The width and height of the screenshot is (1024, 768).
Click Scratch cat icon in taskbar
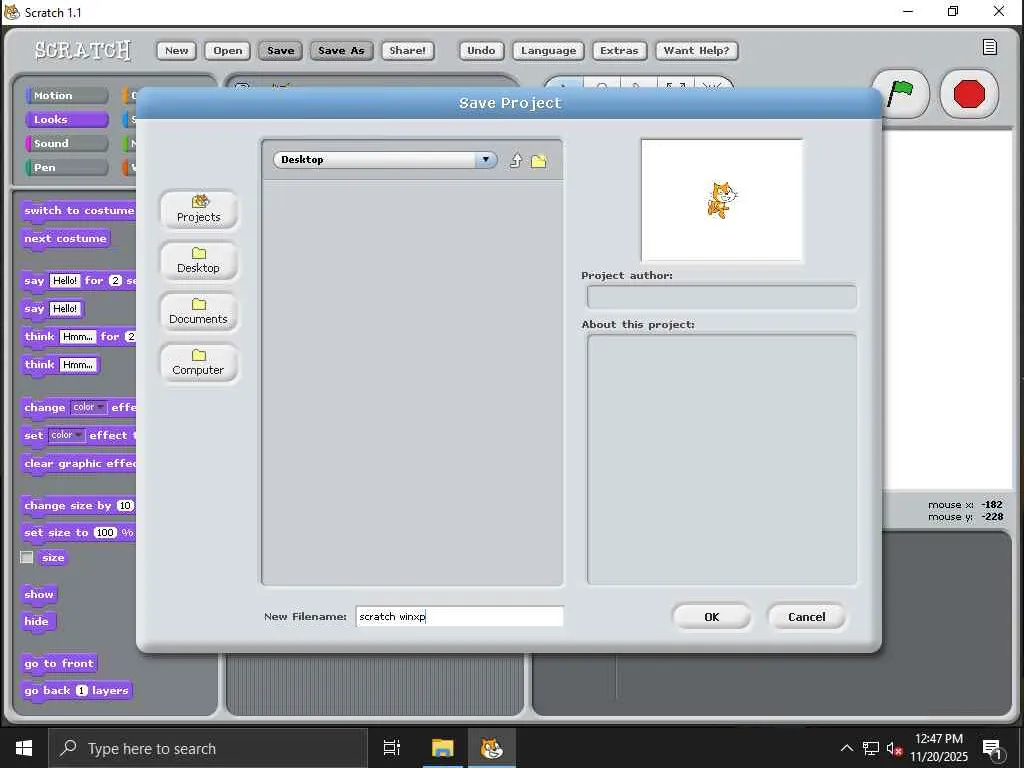click(x=492, y=748)
